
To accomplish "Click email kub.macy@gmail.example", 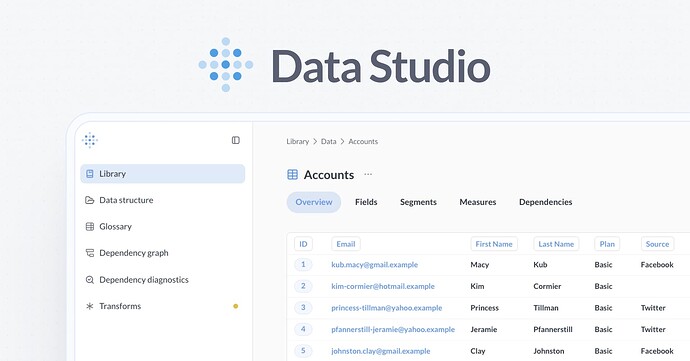I will (x=374, y=265).
